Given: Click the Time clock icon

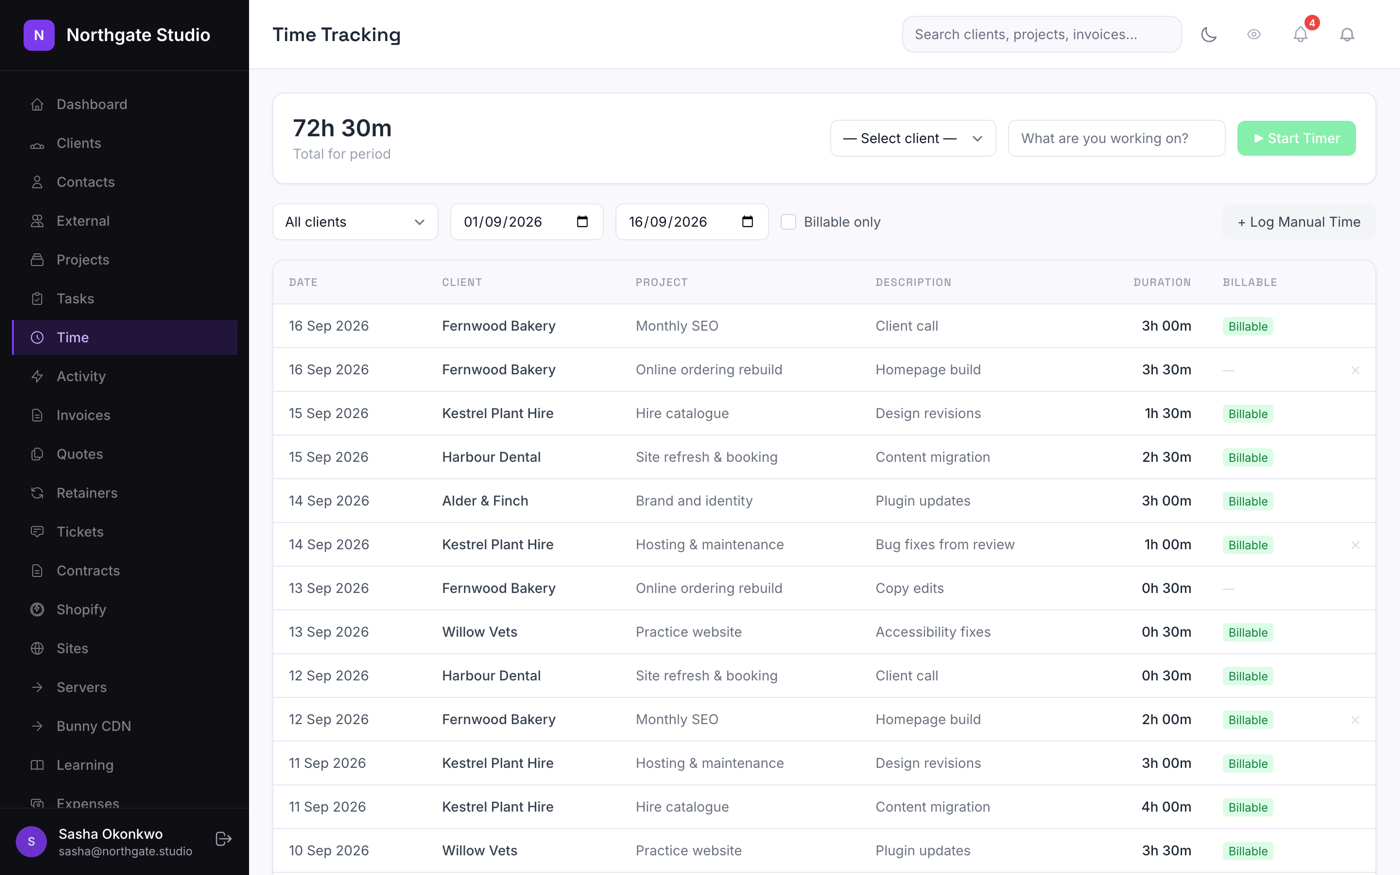Looking at the screenshot, I should [x=37, y=338].
